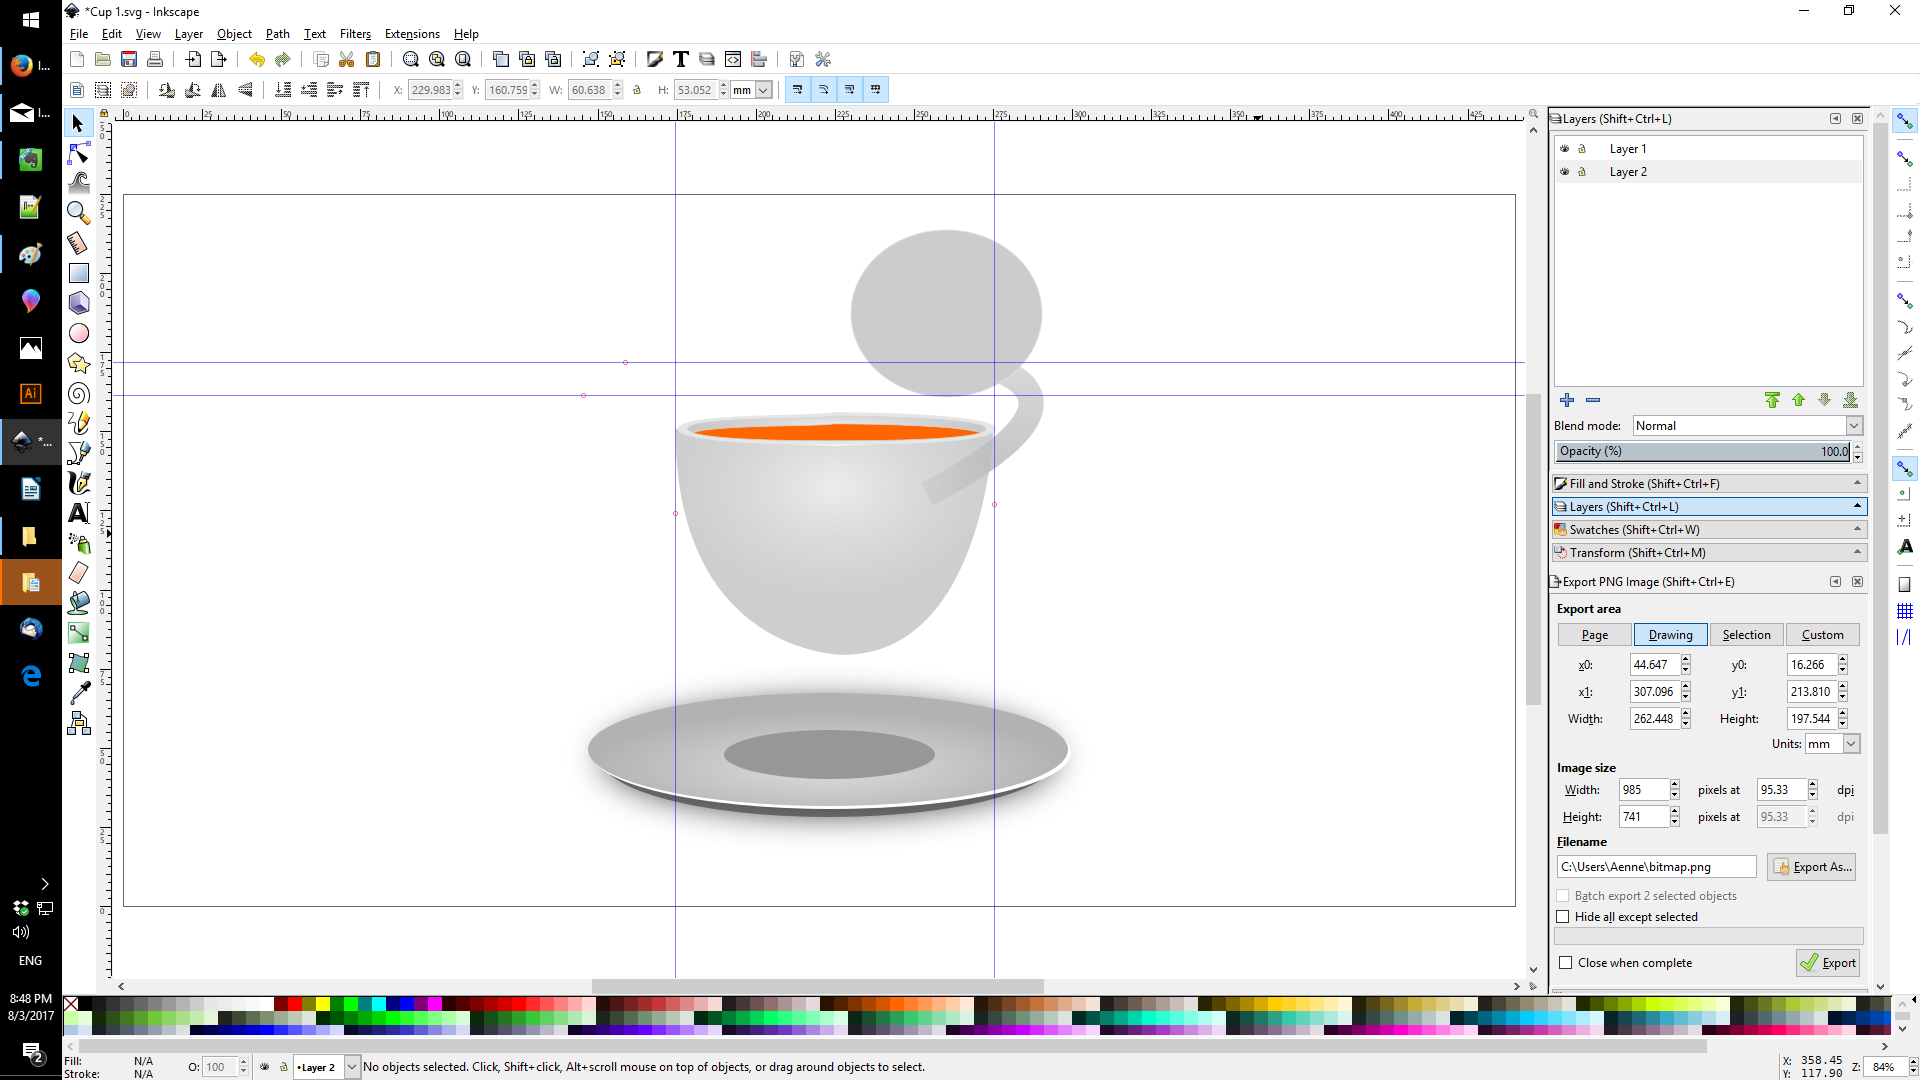
Task: Switch export area to Selection
Action: (x=1746, y=634)
